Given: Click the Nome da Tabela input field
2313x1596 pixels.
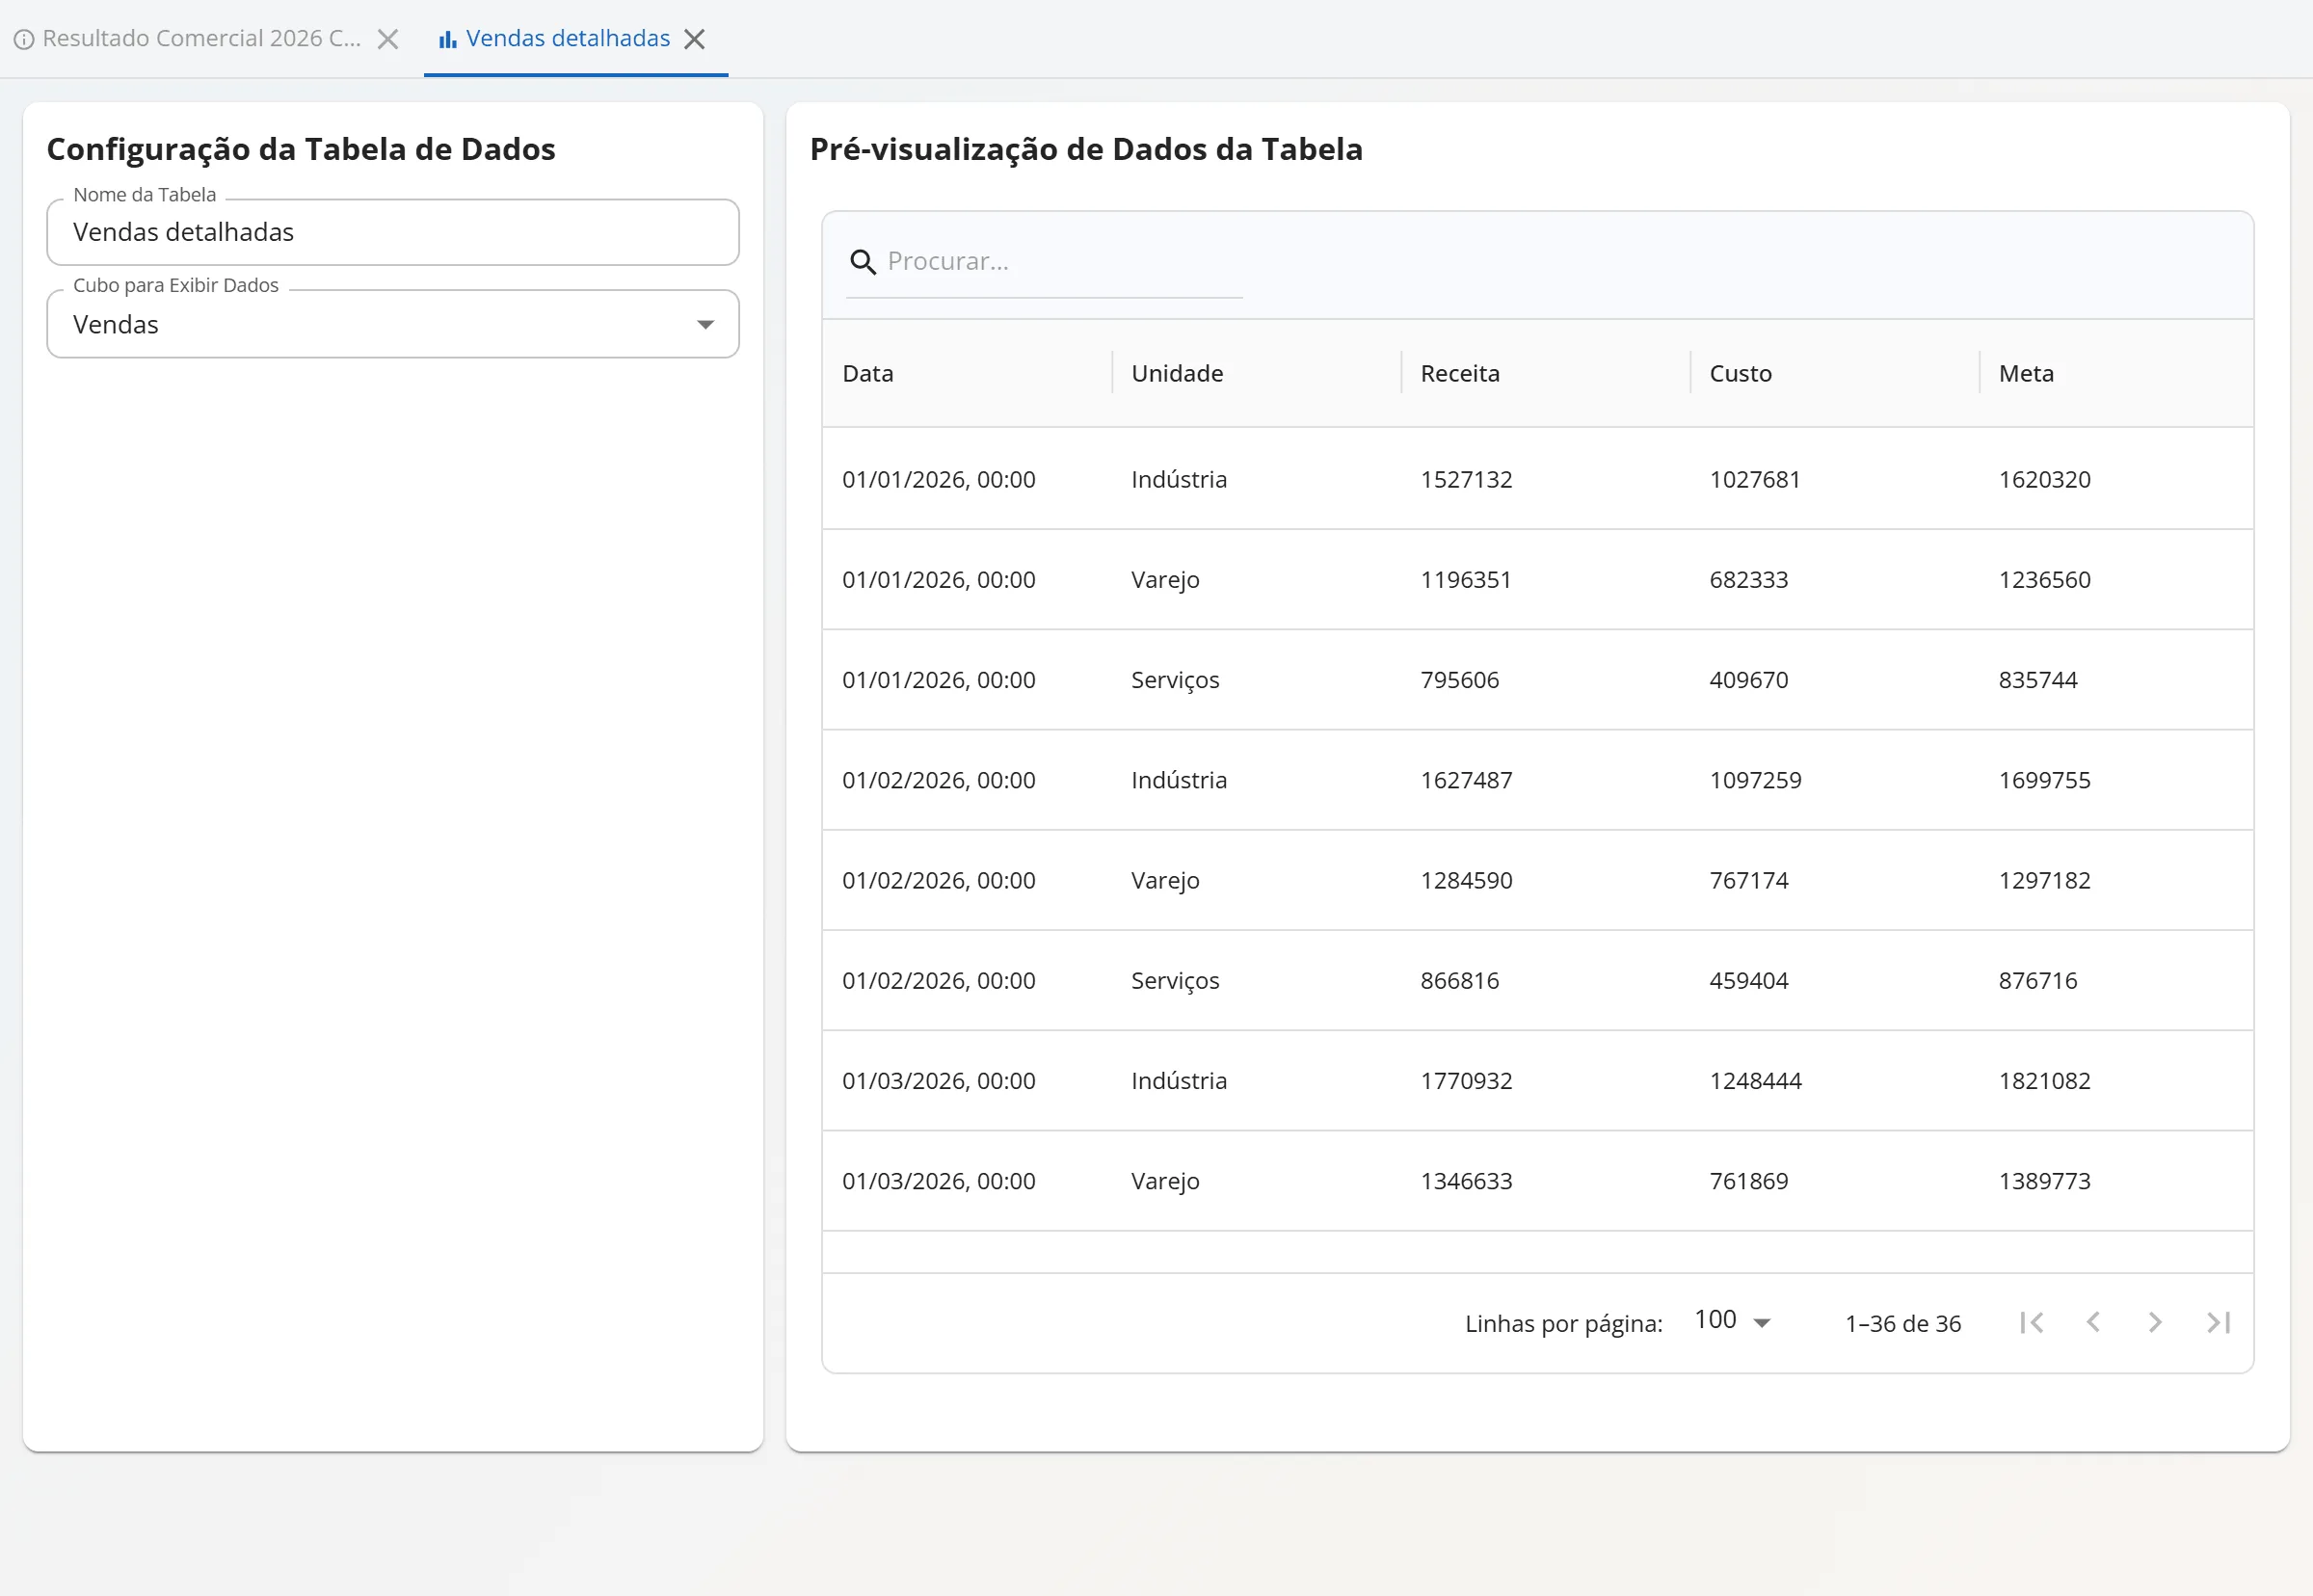Looking at the screenshot, I should click(393, 232).
